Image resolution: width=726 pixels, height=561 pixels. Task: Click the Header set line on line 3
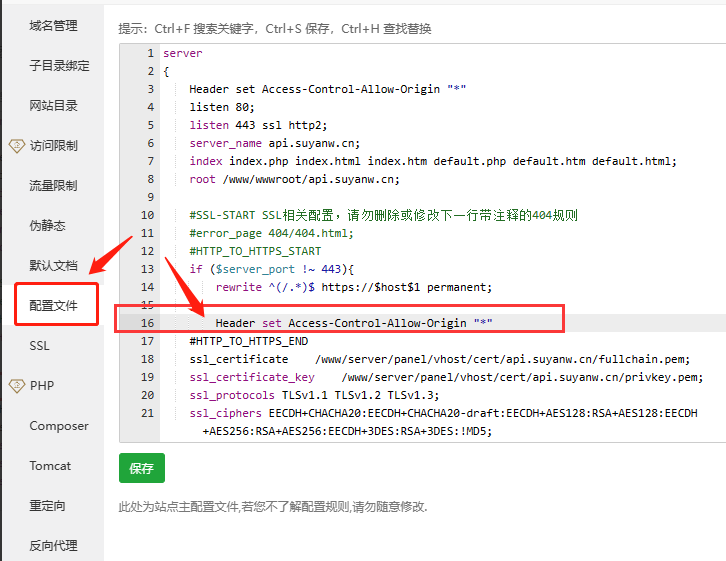point(327,89)
